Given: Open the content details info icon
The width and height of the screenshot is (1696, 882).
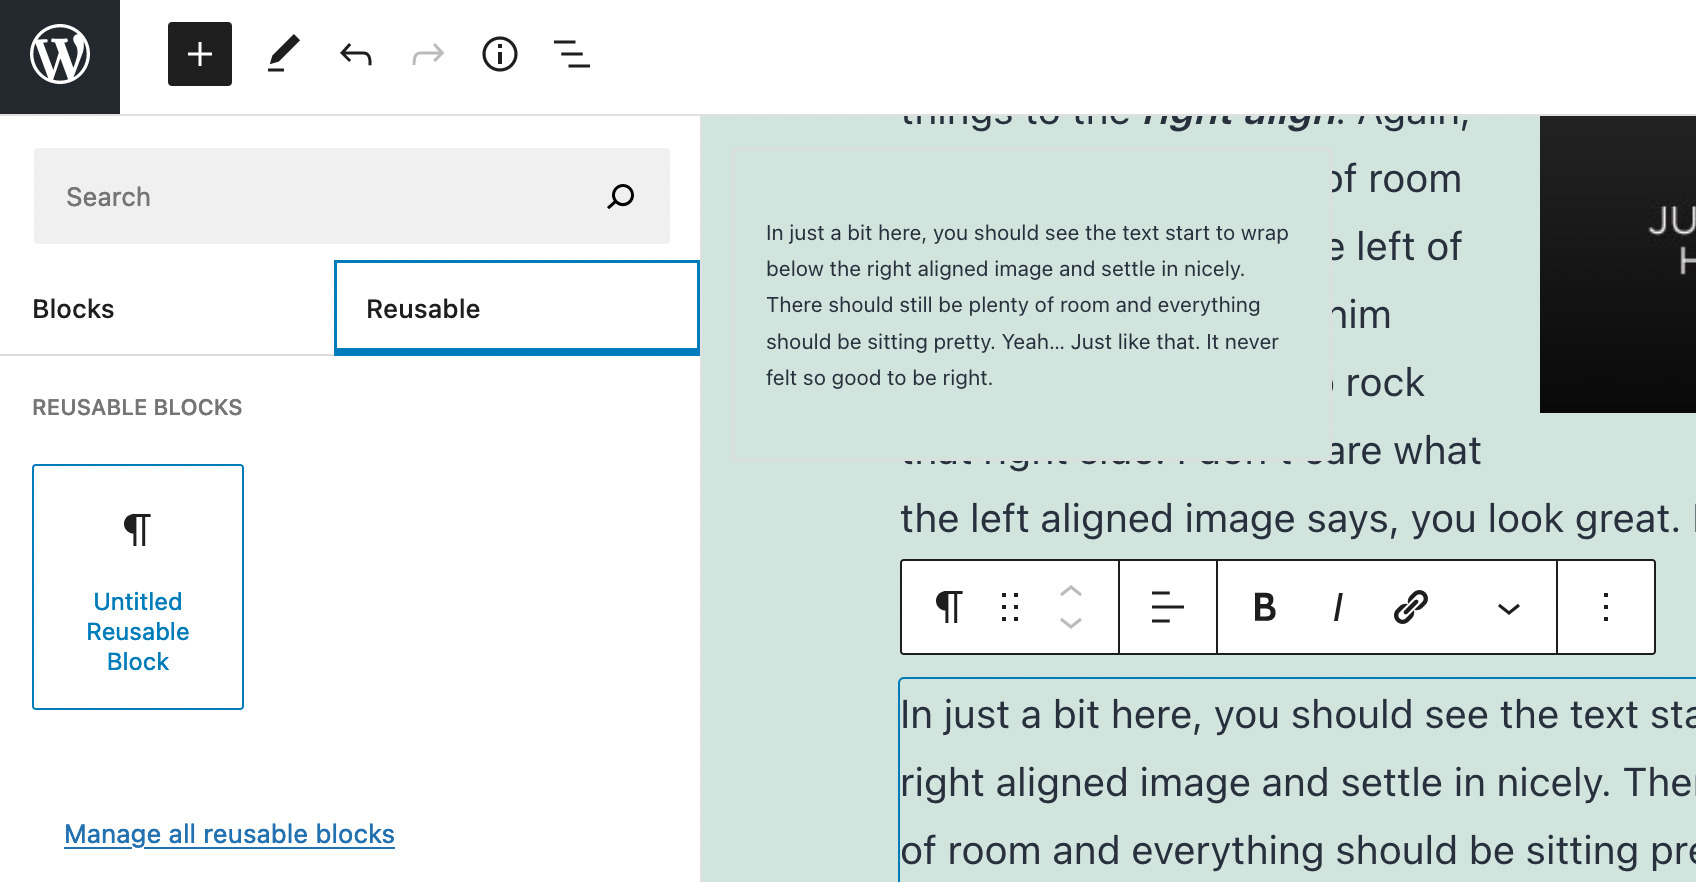Looking at the screenshot, I should pos(500,54).
